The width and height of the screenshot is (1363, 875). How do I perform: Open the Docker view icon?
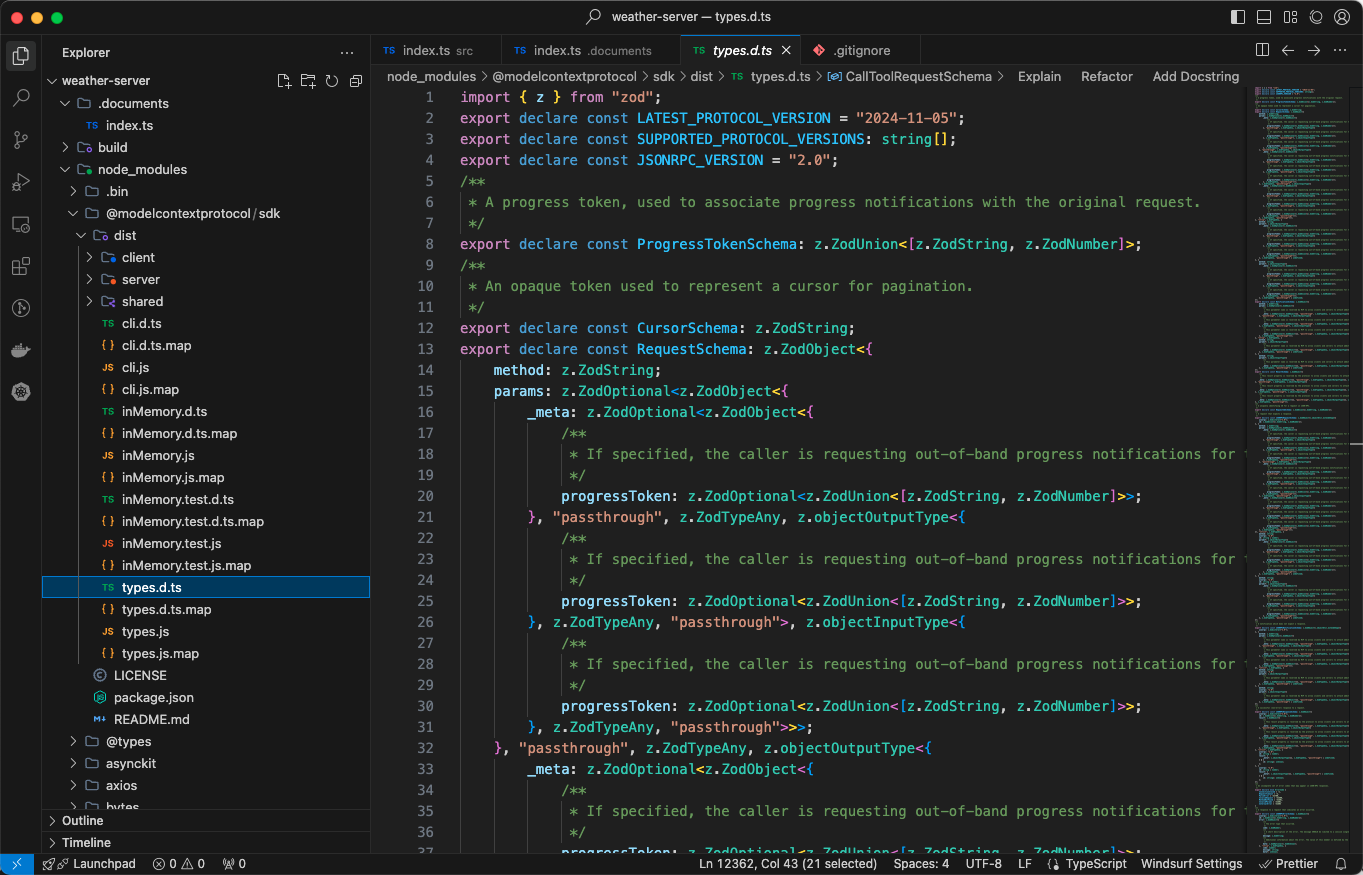click(21, 350)
